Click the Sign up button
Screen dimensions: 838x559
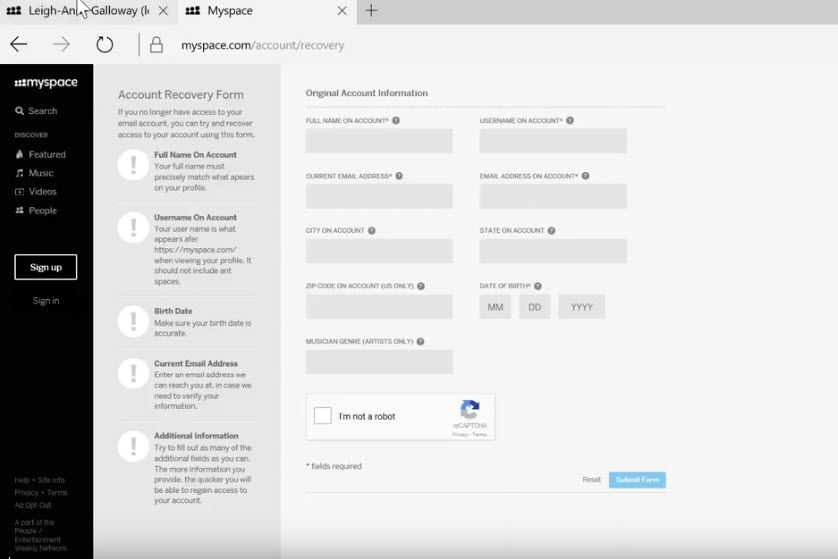pyautogui.click(x=45, y=267)
